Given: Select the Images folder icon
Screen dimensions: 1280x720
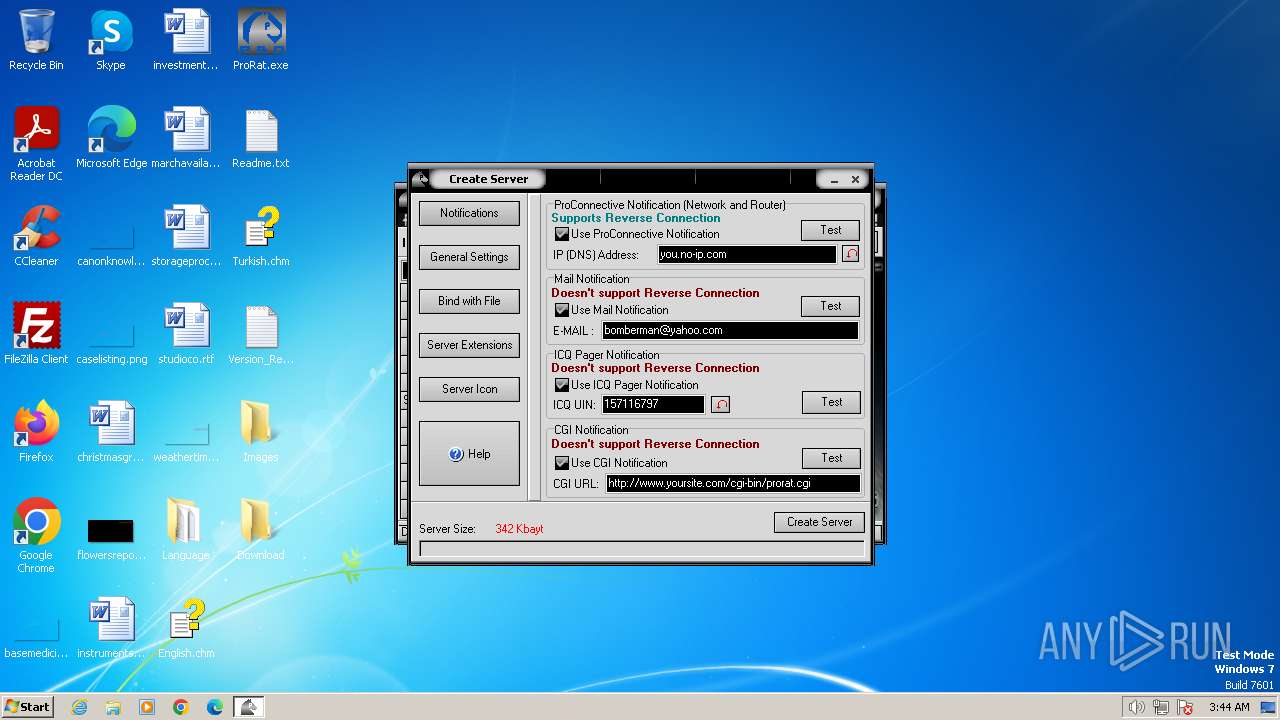Looking at the screenshot, I should coord(261,432).
